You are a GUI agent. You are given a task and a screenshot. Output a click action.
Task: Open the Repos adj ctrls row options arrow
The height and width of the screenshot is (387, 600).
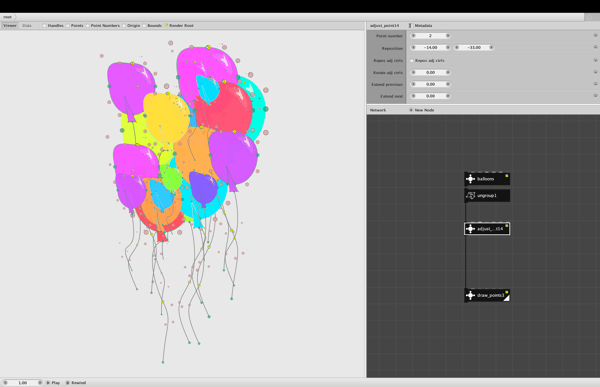[x=595, y=60]
